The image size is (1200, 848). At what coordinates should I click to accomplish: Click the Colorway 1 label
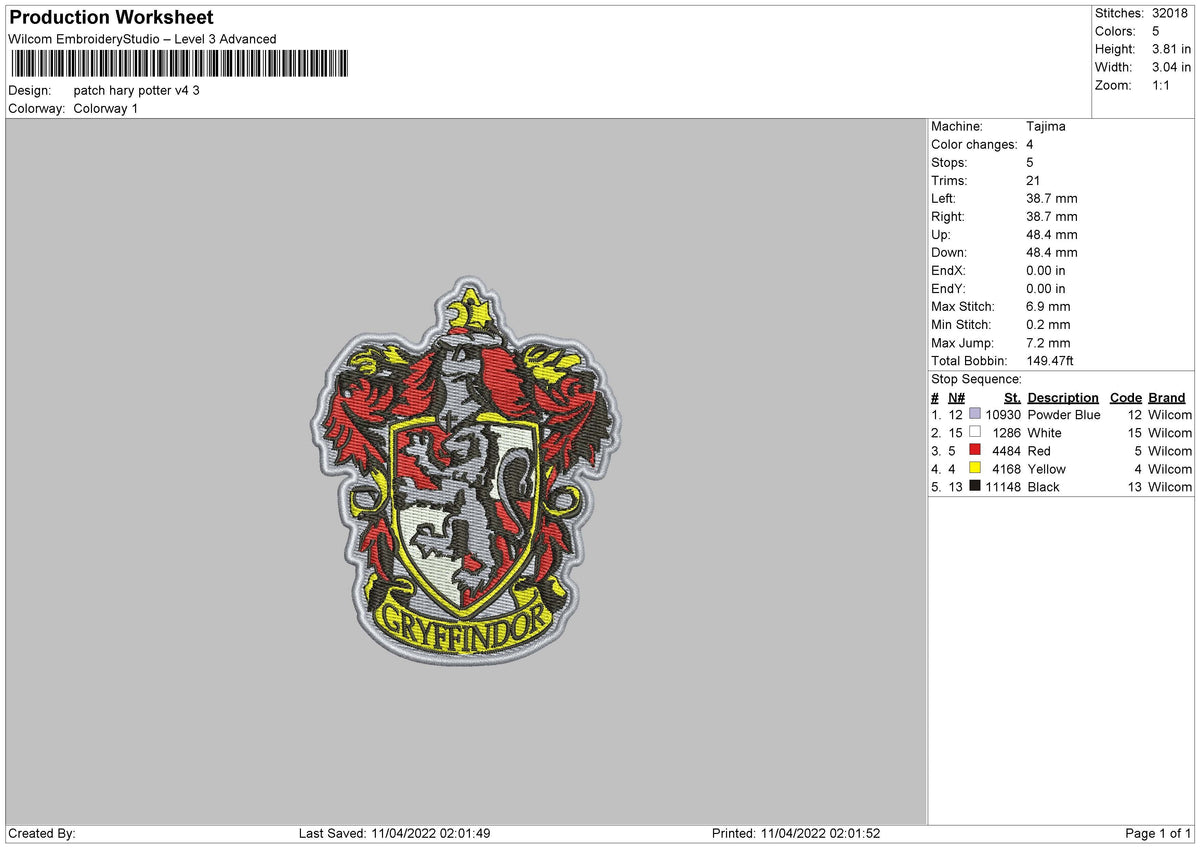point(105,108)
